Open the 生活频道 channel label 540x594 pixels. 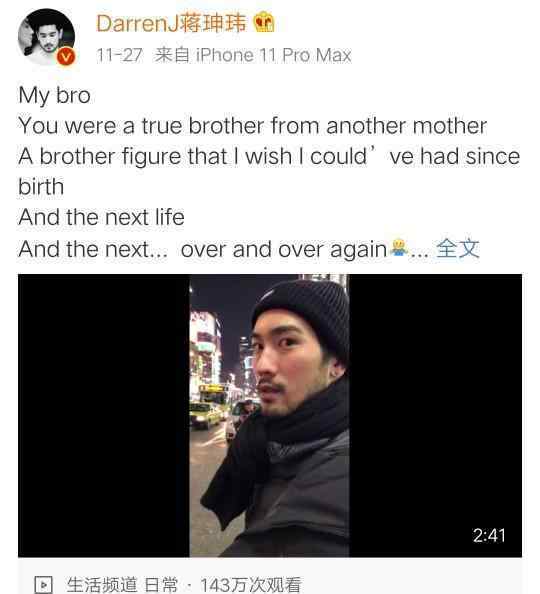[x=102, y=585]
